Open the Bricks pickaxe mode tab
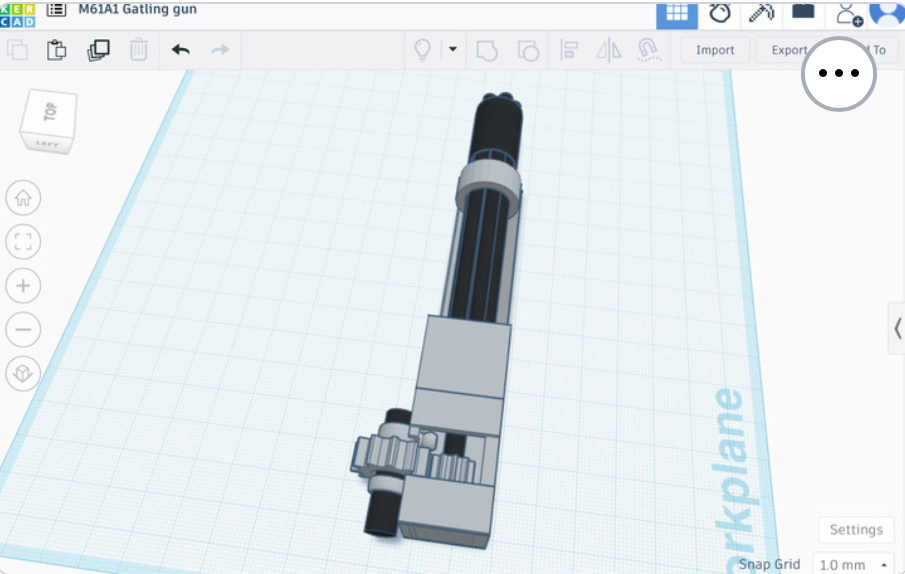905x574 pixels. click(x=761, y=14)
